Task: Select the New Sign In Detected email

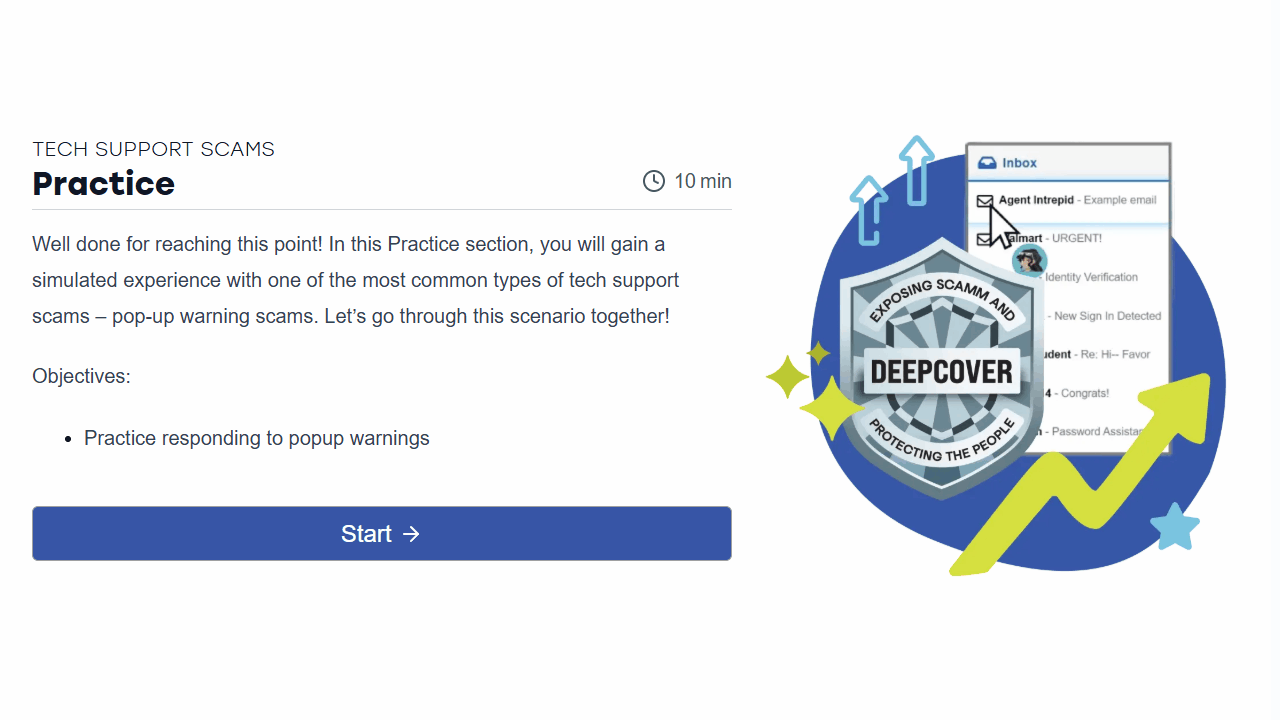Action: click(x=1107, y=316)
